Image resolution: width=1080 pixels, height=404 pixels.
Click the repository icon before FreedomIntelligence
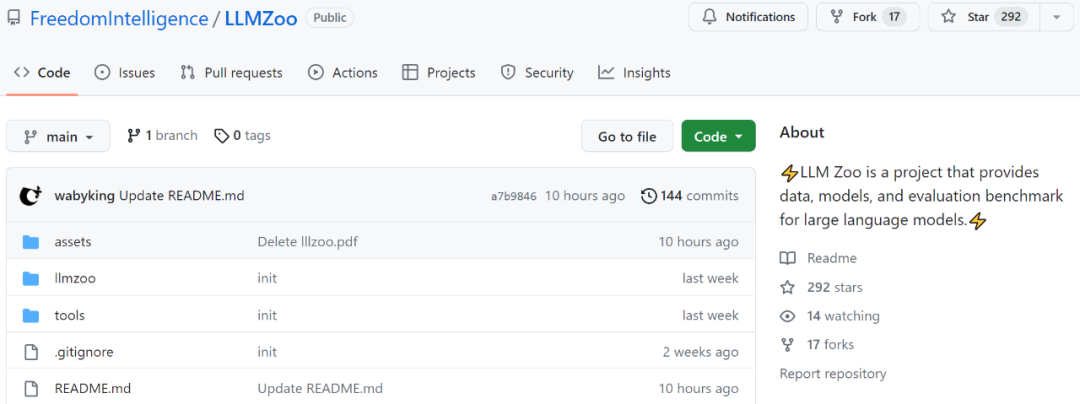[x=14, y=18]
